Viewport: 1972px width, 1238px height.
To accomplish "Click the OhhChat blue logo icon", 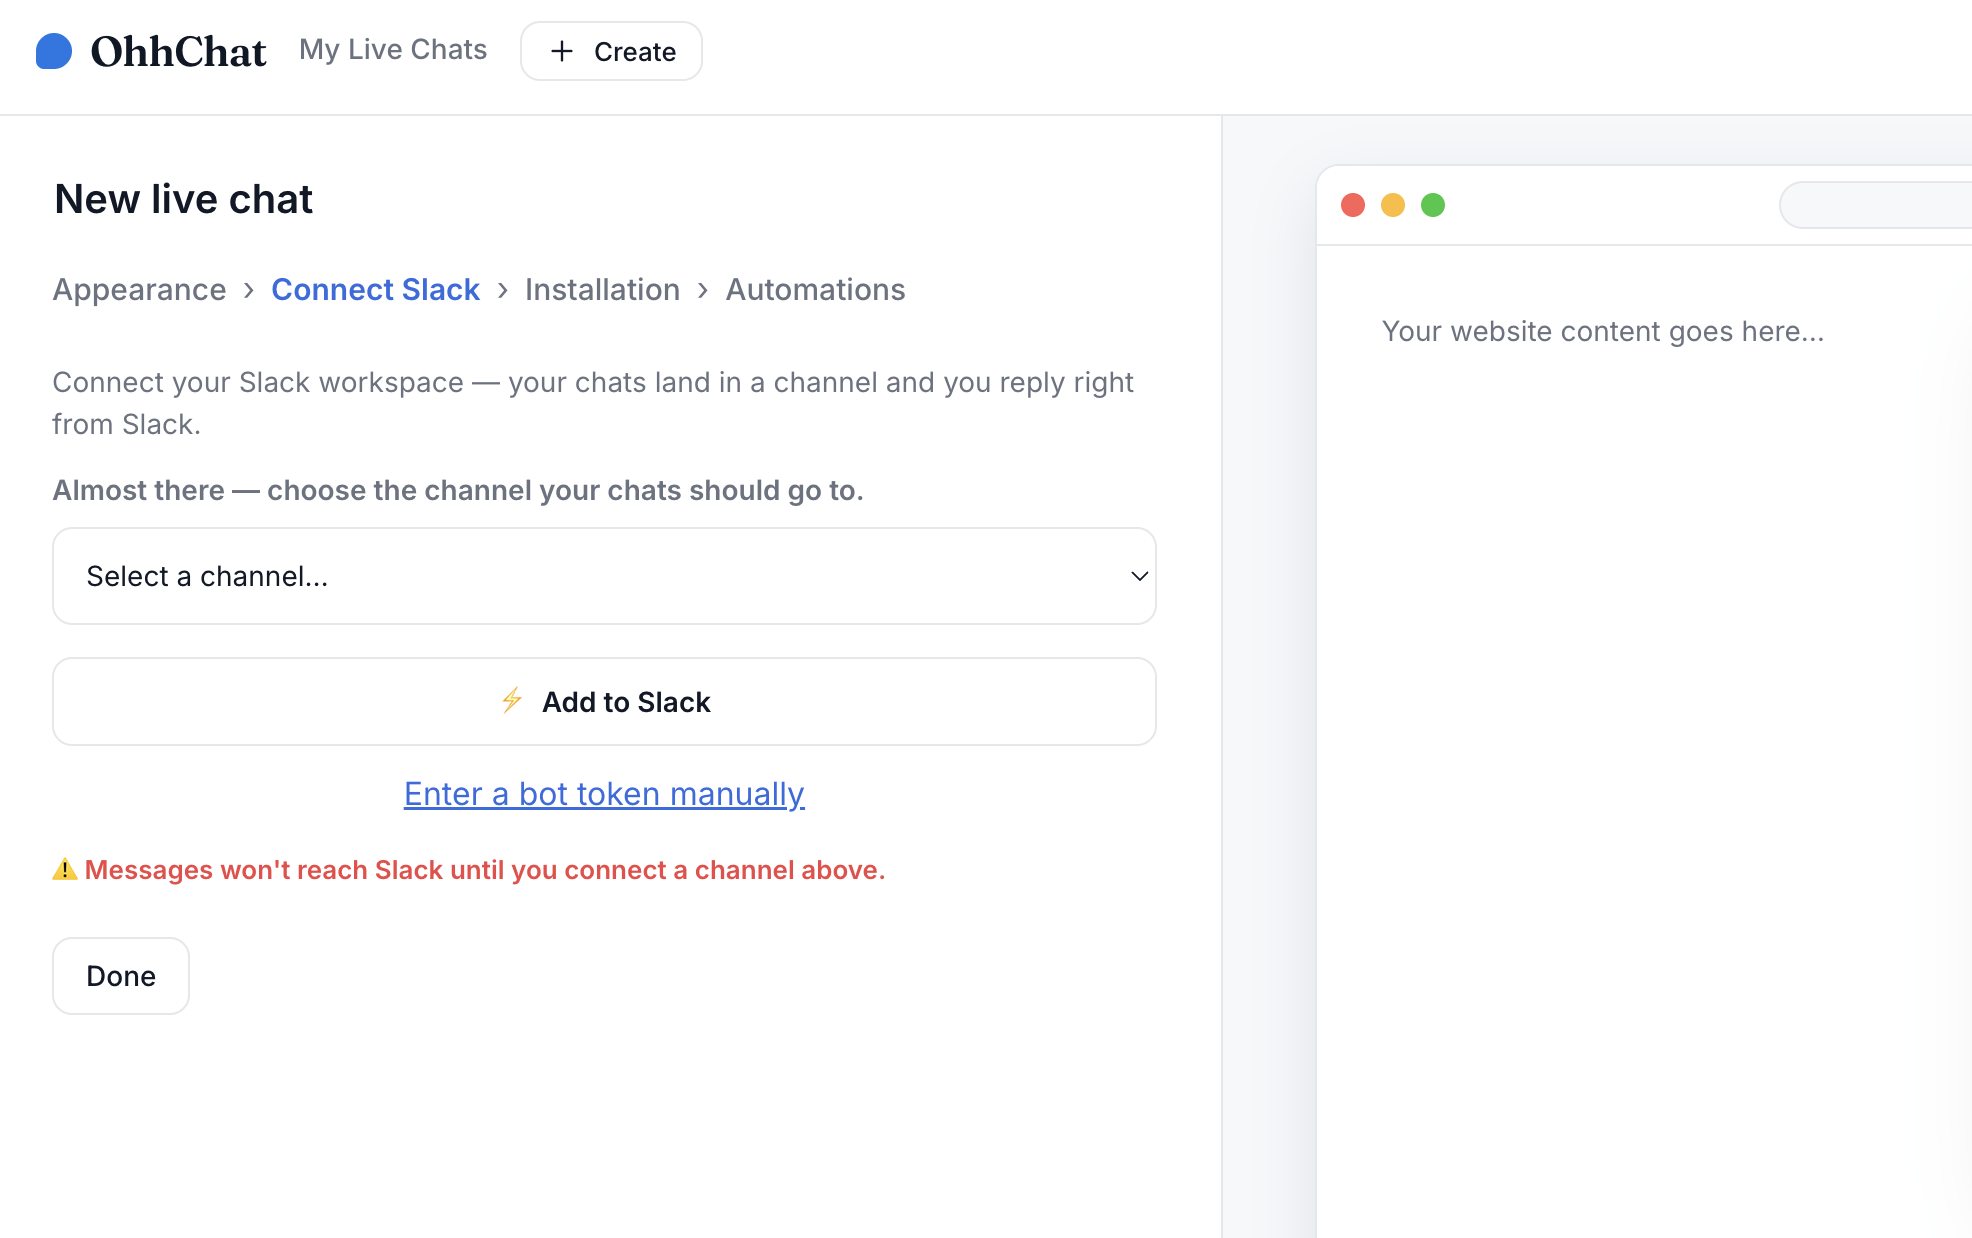I will coord(54,51).
